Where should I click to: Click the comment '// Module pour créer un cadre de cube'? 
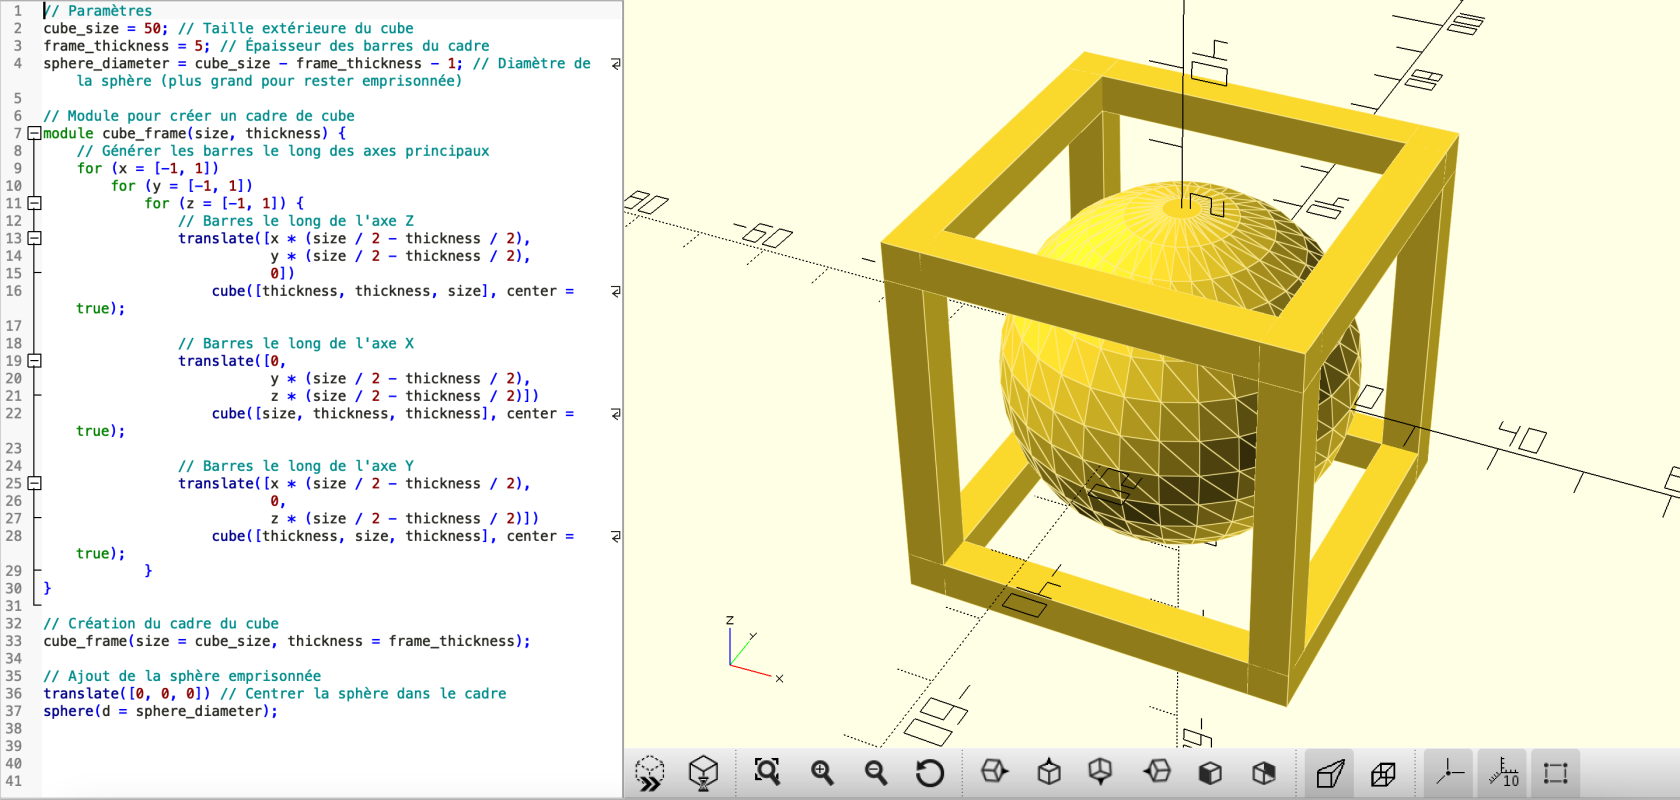[199, 116]
